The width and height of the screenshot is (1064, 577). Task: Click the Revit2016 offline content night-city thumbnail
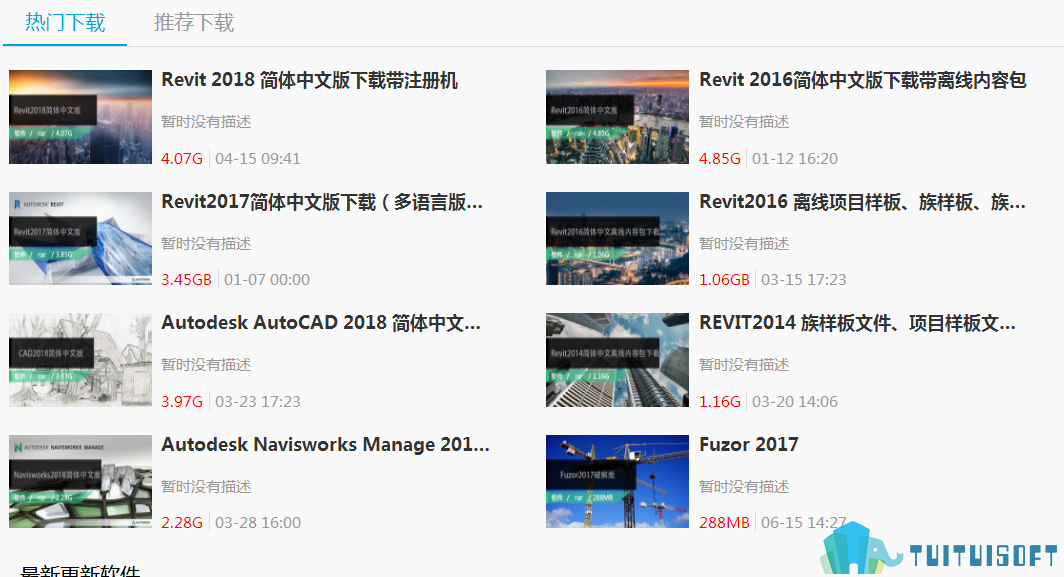618,238
